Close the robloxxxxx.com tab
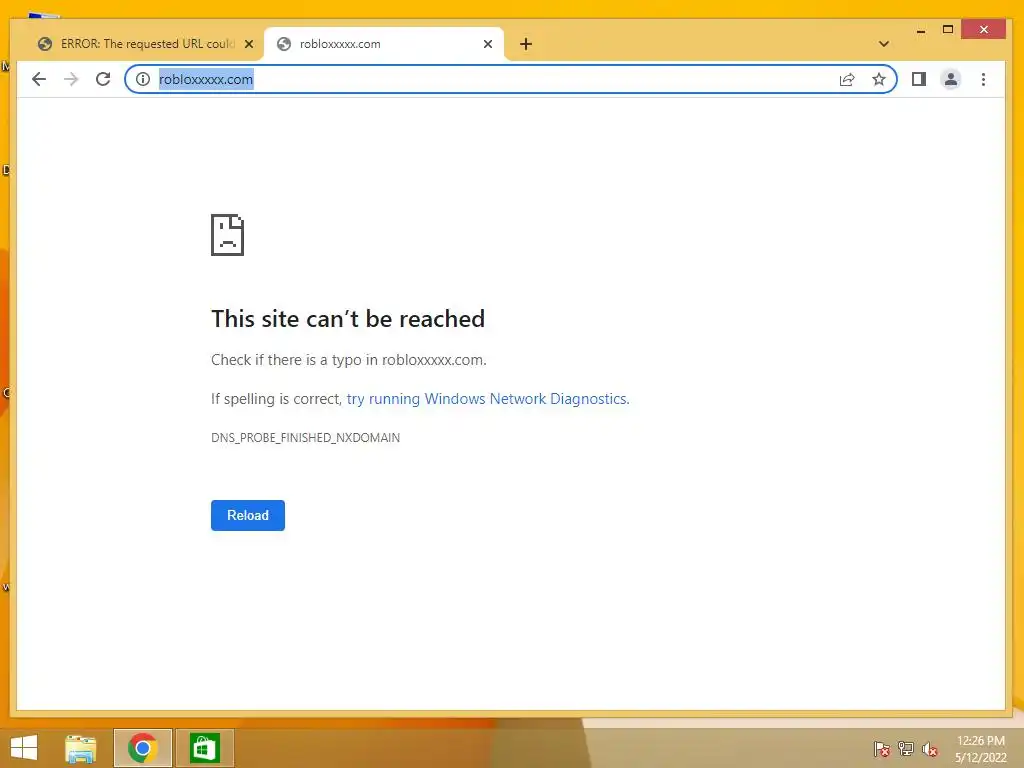The width and height of the screenshot is (1024, 768). coord(488,44)
